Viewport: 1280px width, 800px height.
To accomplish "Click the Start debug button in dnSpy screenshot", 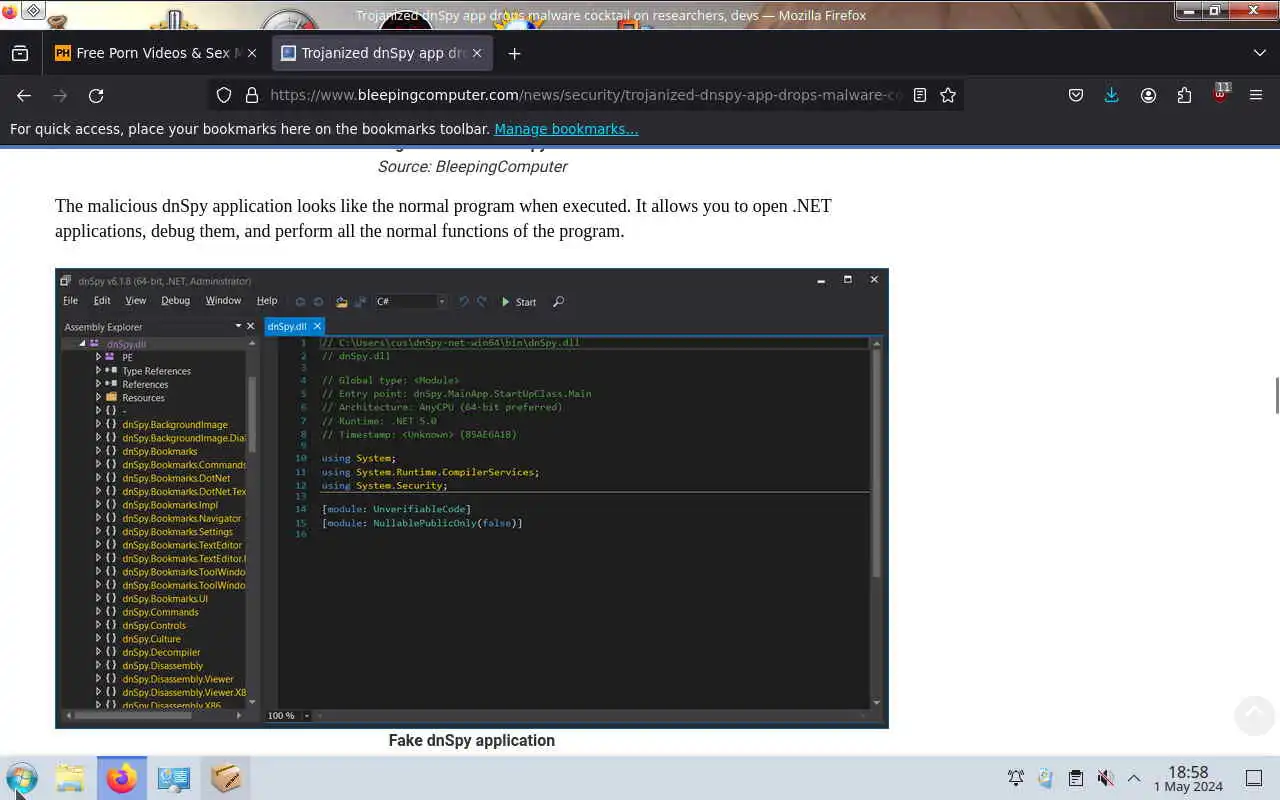I will pyautogui.click(x=519, y=302).
